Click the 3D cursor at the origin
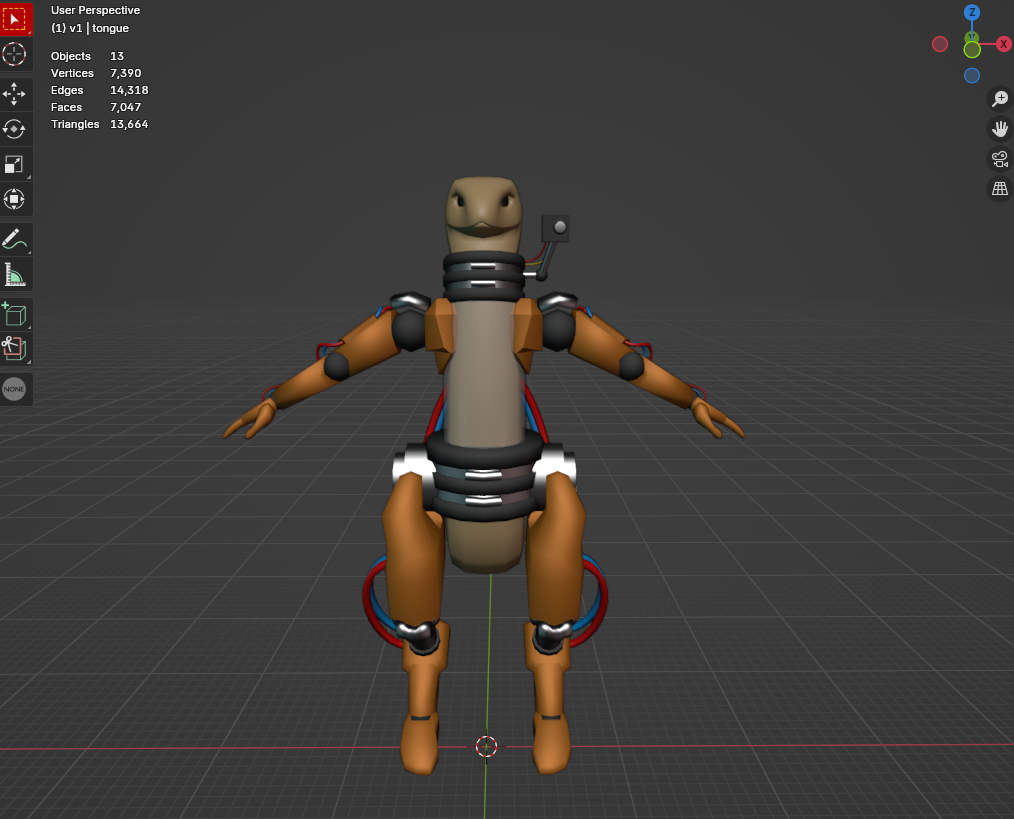Viewport: 1014px width, 819px height. pyautogui.click(x=486, y=746)
